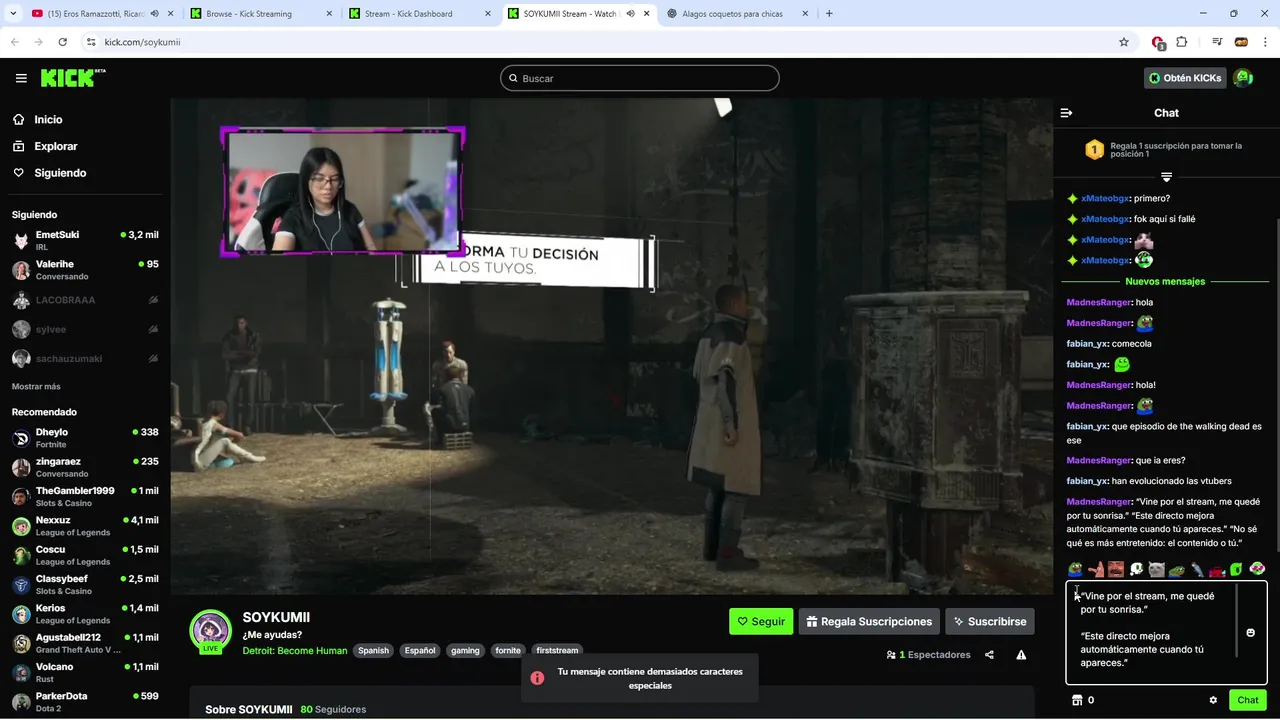Click the '80 Seguidores' text
Viewport: 1280px width, 720px height.
(x=333, y=709)
